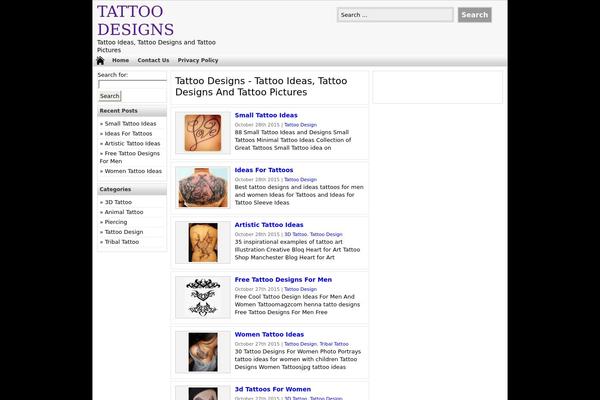600x400 pixels.
Task: Click the '30 Tattoo Designs For Women' excerpt
Action: point(298,359)
